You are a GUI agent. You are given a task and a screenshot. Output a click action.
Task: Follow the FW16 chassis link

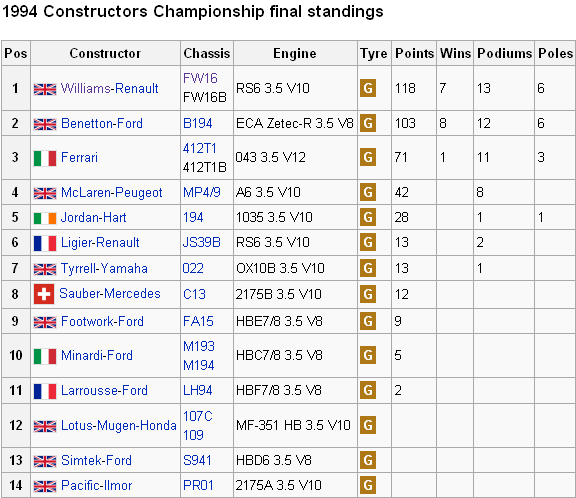200,78
